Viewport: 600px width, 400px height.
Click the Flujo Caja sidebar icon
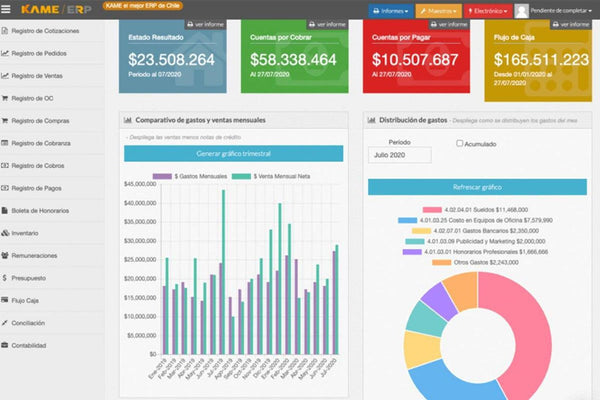coord(6,300)
